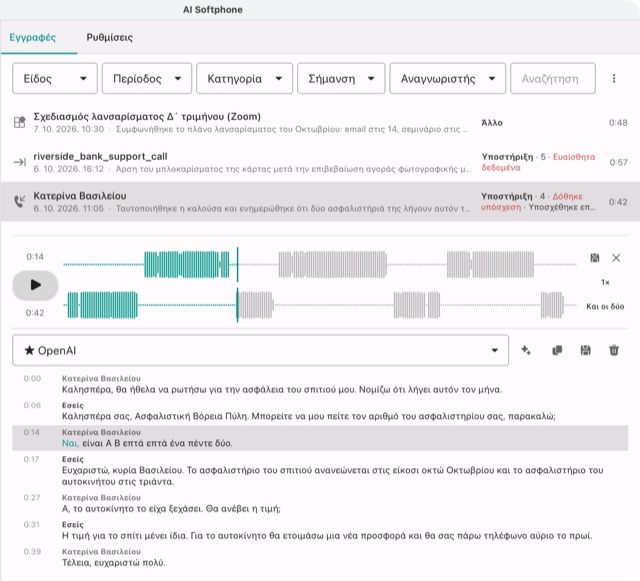Delete the transcript with the trash icon

click(x=614, y=350)
